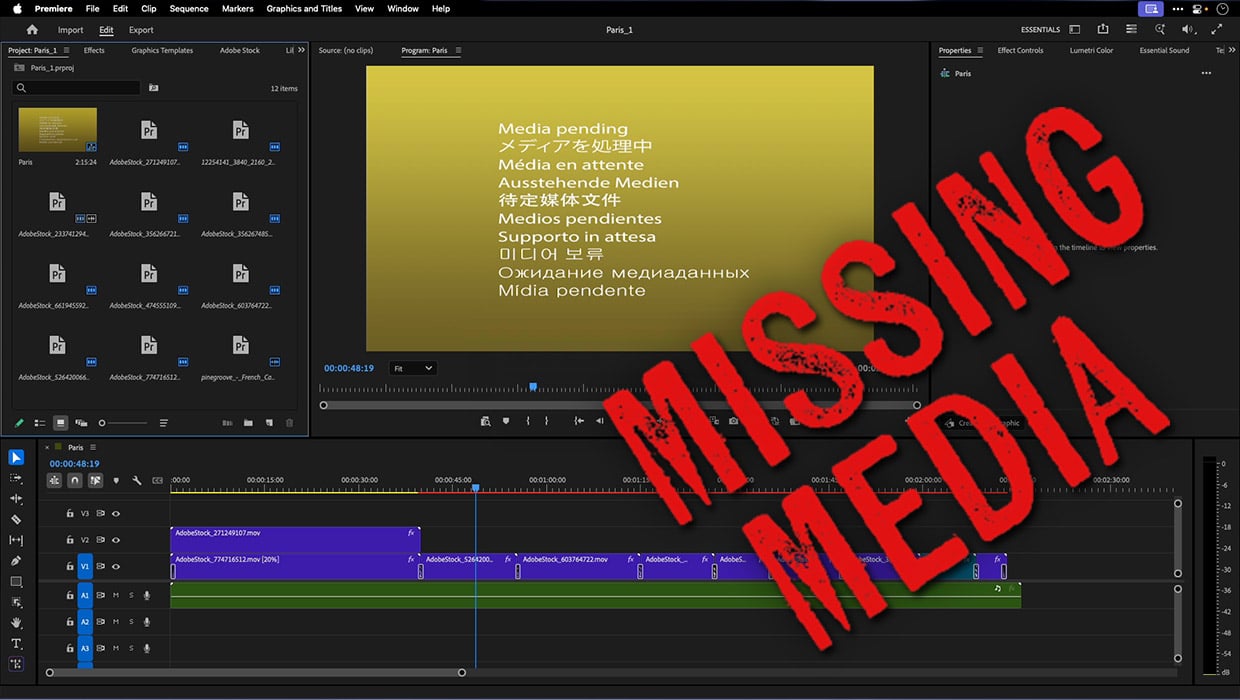Image resolution: width=1240 pixels, height=700 pixels.
Task: Open the Graphics and Titles menu
Action: click(304, 8)
